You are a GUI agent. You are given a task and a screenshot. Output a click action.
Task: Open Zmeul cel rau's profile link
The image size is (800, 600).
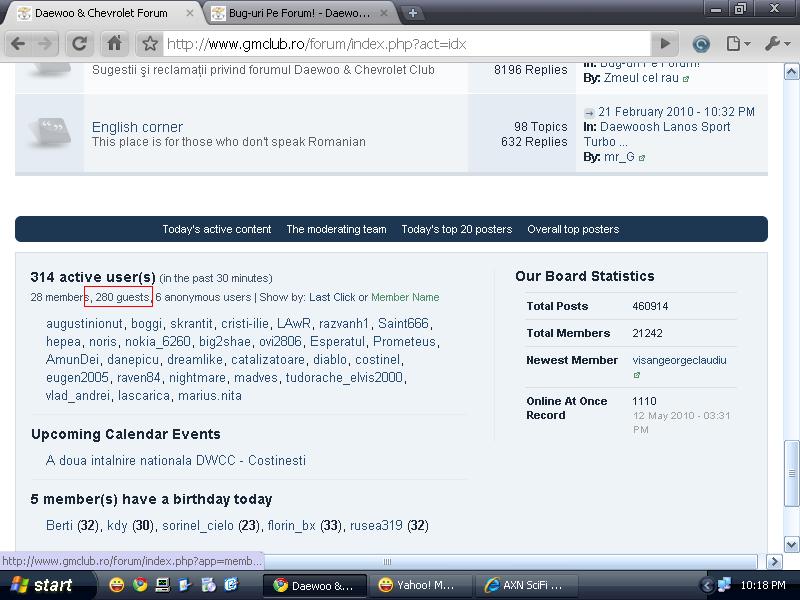tap(641, 78)
